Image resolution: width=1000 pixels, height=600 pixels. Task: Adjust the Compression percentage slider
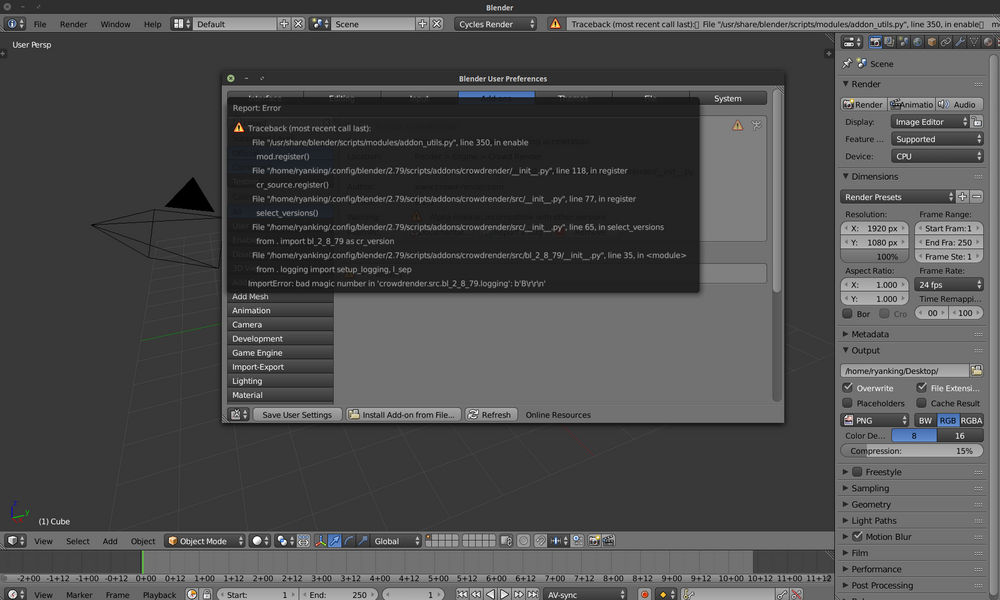pos(911,450)
